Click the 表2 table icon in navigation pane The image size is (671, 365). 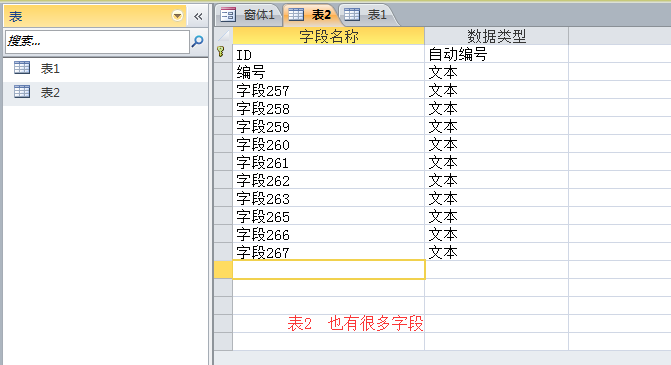pyautogui.click(x=22, y=92)
